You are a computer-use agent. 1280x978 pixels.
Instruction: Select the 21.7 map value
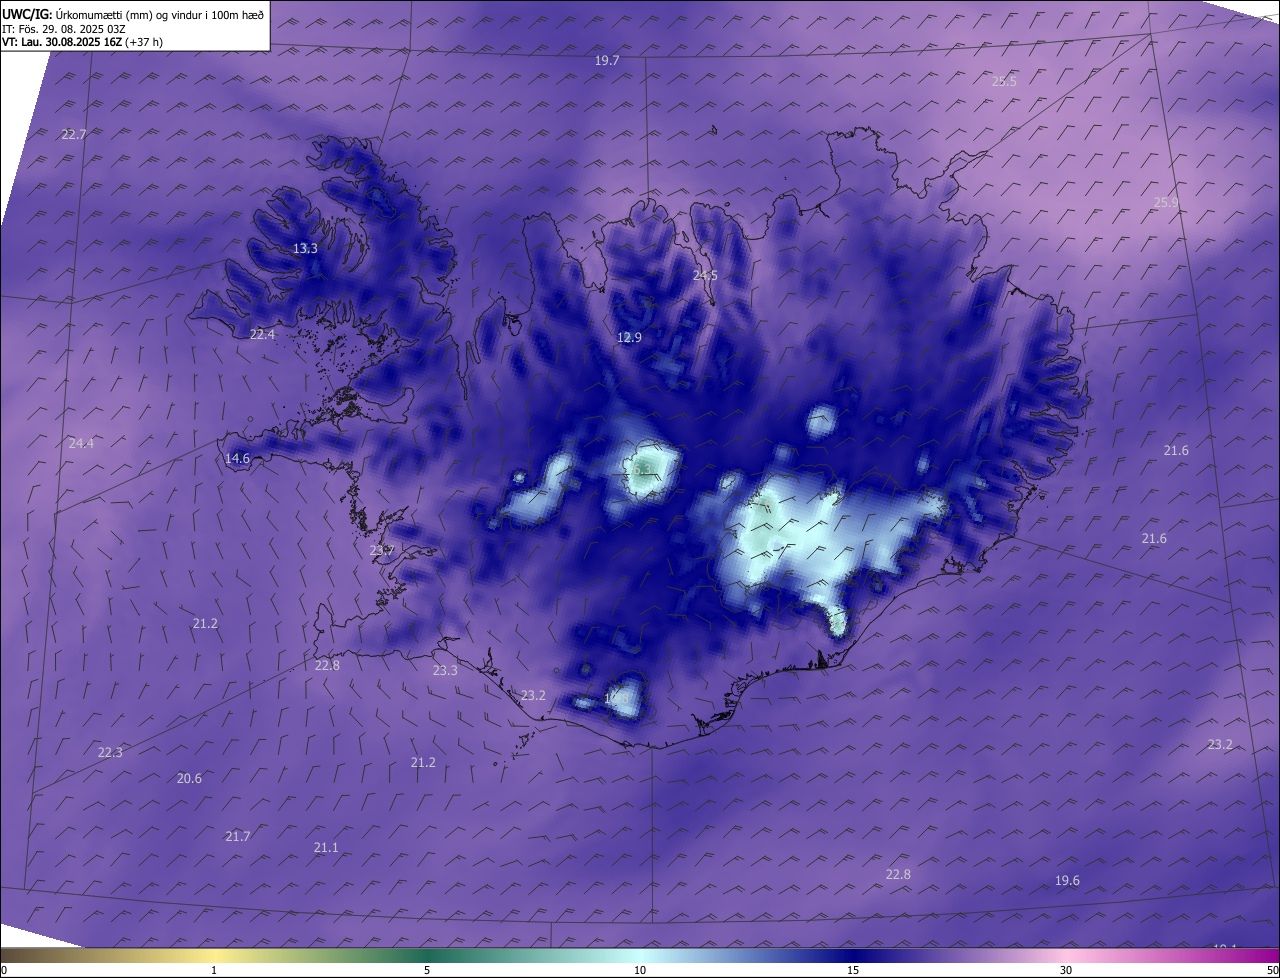click(237, 837)
